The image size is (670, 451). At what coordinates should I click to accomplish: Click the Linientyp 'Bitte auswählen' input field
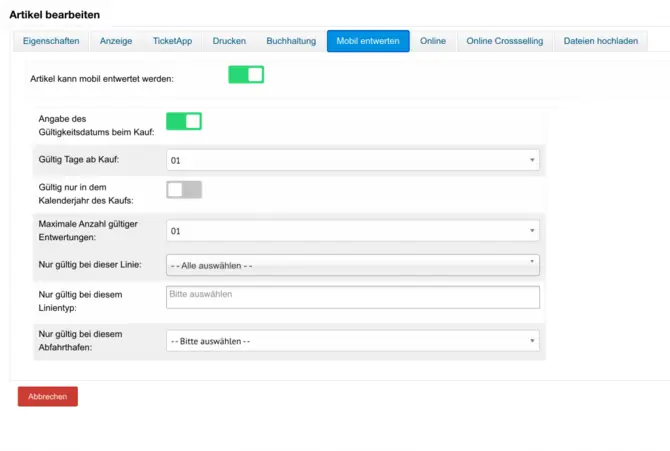[x=352, y=297]
